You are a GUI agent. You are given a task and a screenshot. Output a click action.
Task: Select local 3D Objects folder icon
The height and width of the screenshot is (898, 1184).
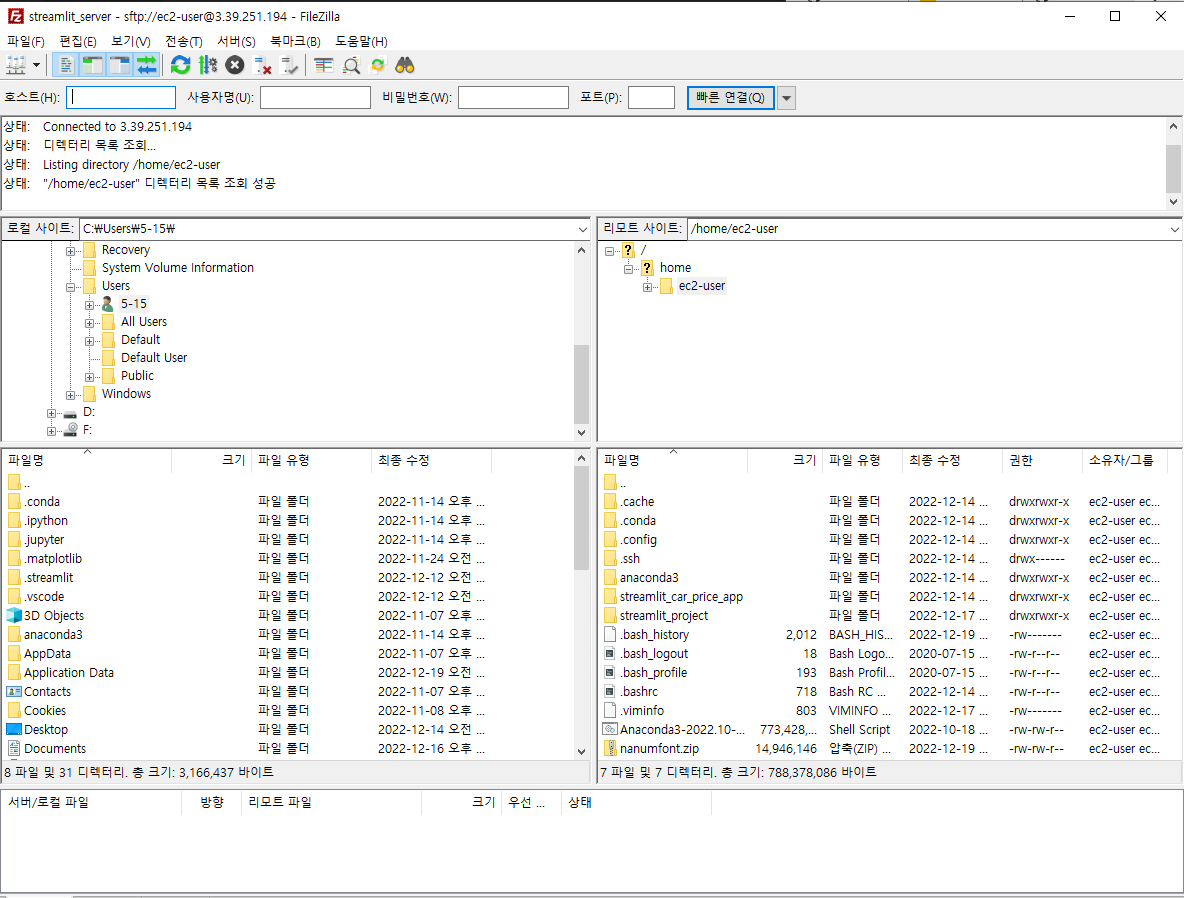(14, 616)
